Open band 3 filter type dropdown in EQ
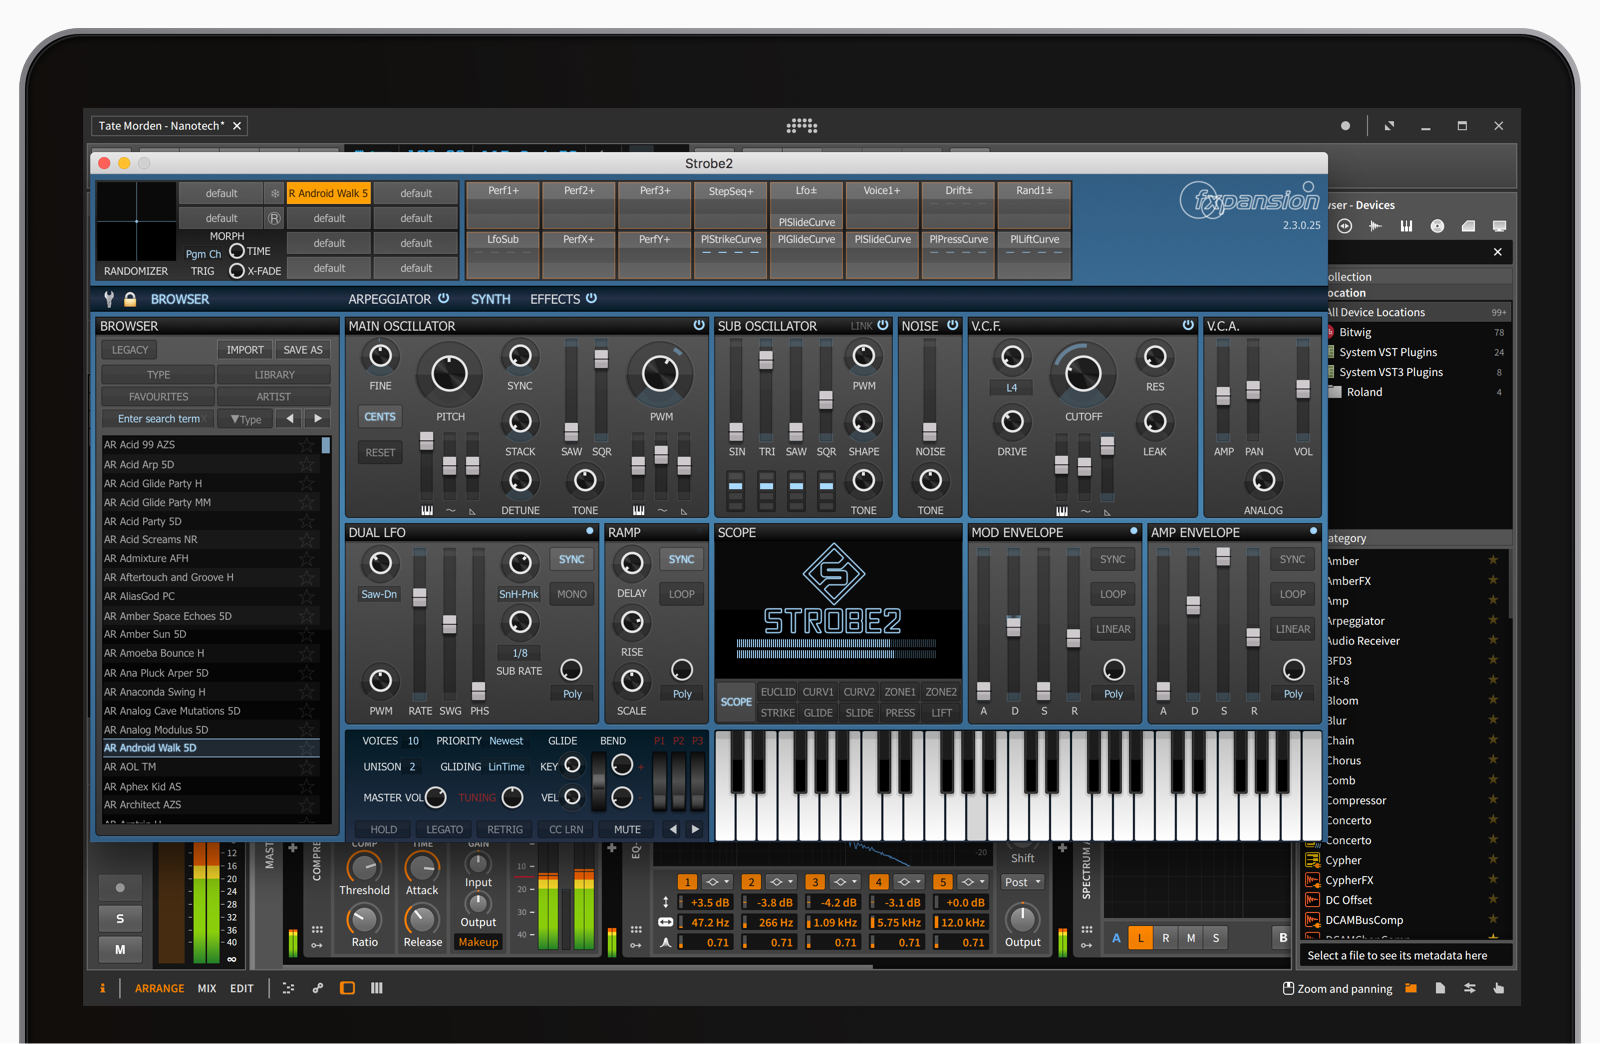1600x1044 pixels. point(846,882)
